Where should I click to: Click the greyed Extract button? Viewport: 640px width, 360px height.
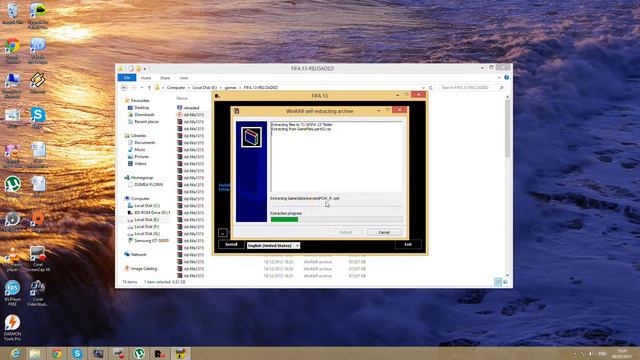pos(346,232)
